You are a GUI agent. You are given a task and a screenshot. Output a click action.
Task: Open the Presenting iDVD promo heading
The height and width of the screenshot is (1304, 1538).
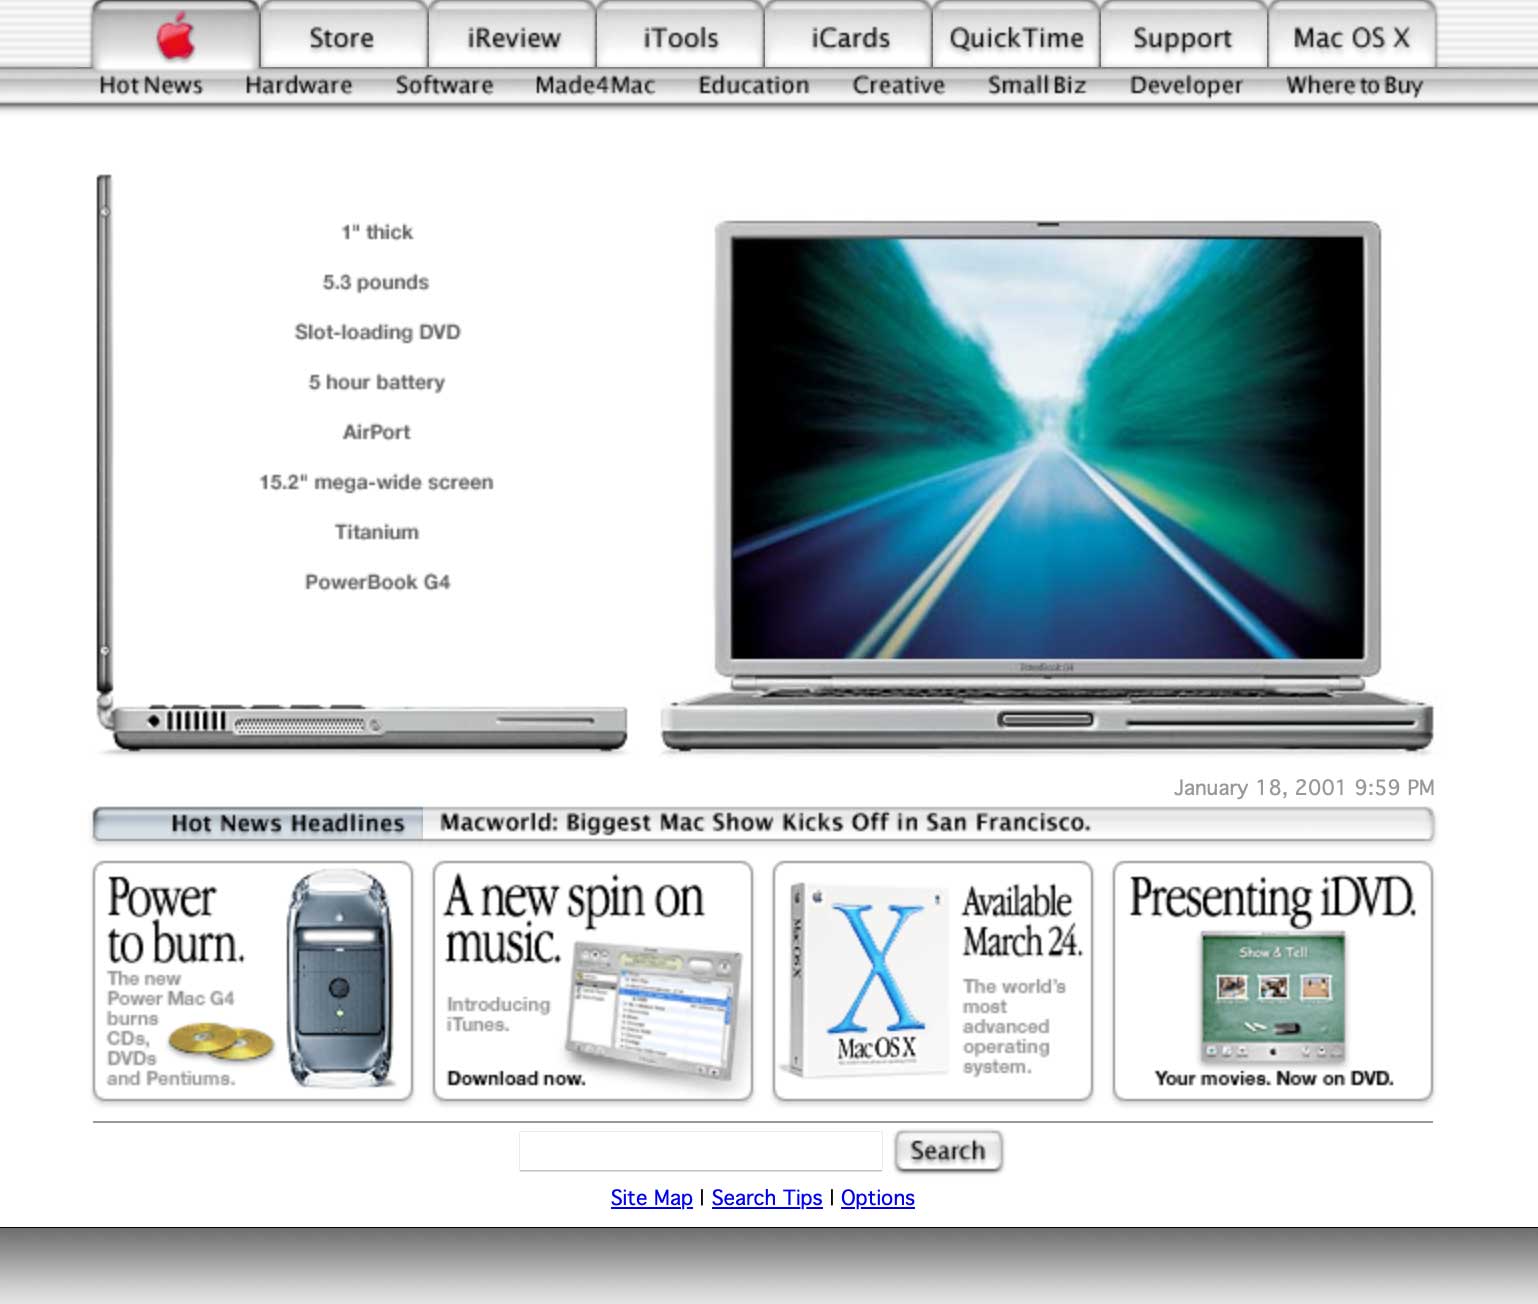[x=1273, y=897]
